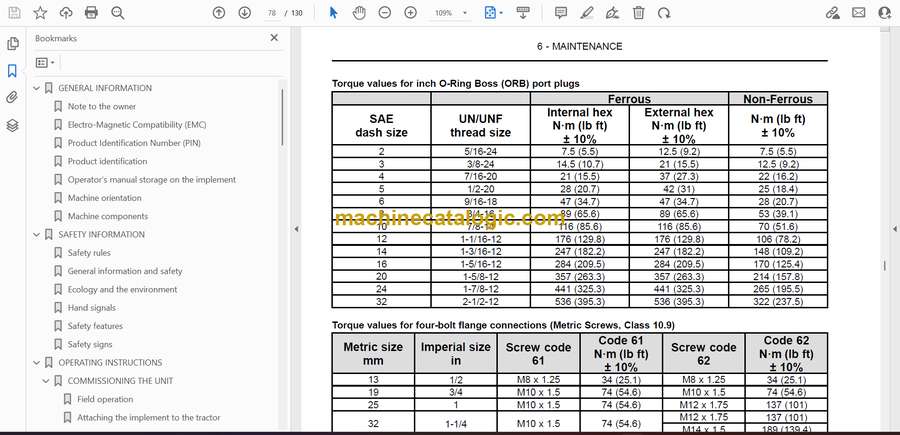Go to Product Identification Number (PIN)
This screenshot has width=900, height=435.
pos(134,143)
